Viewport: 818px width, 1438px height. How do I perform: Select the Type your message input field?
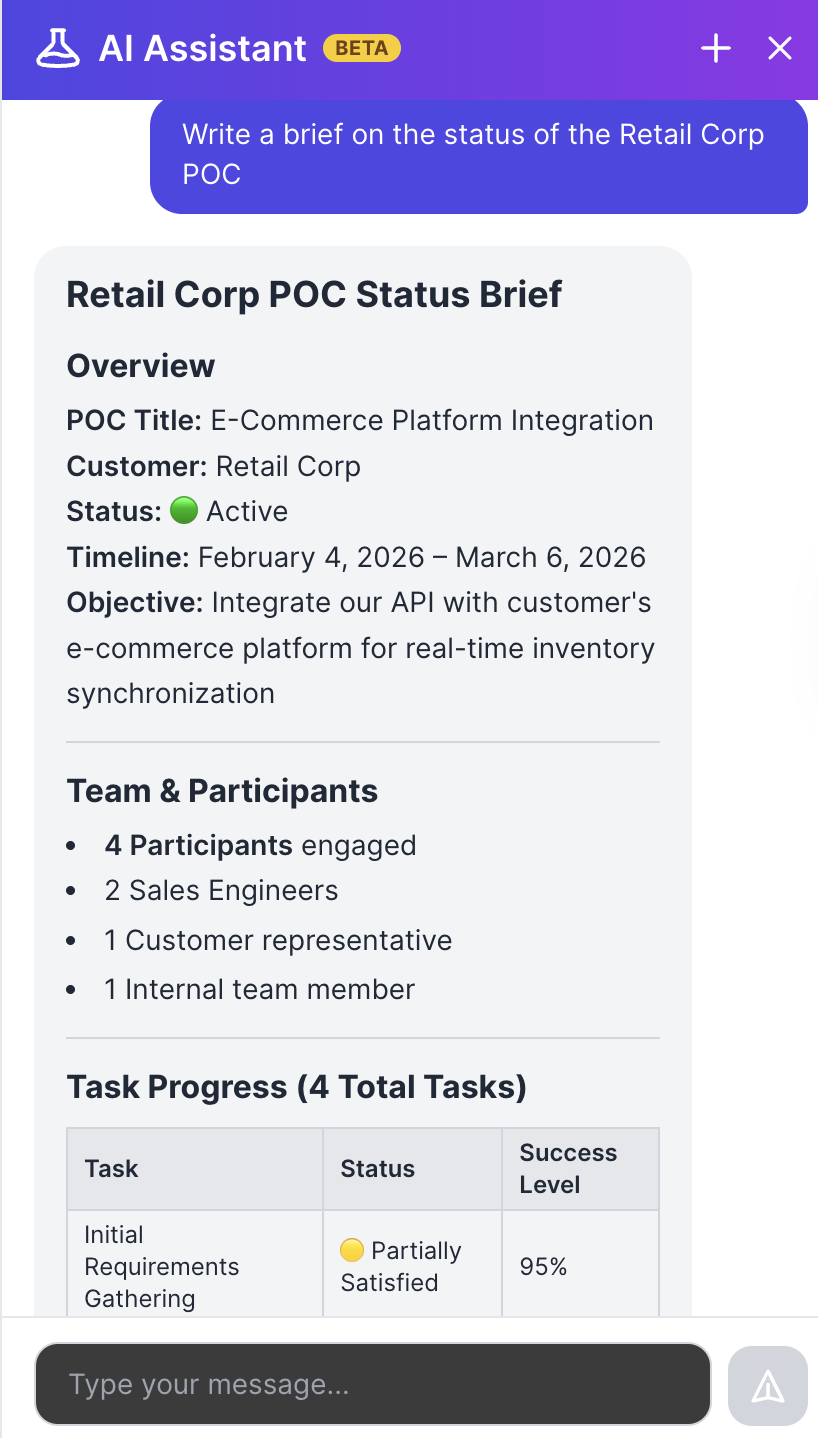[x=372, y=1385]
